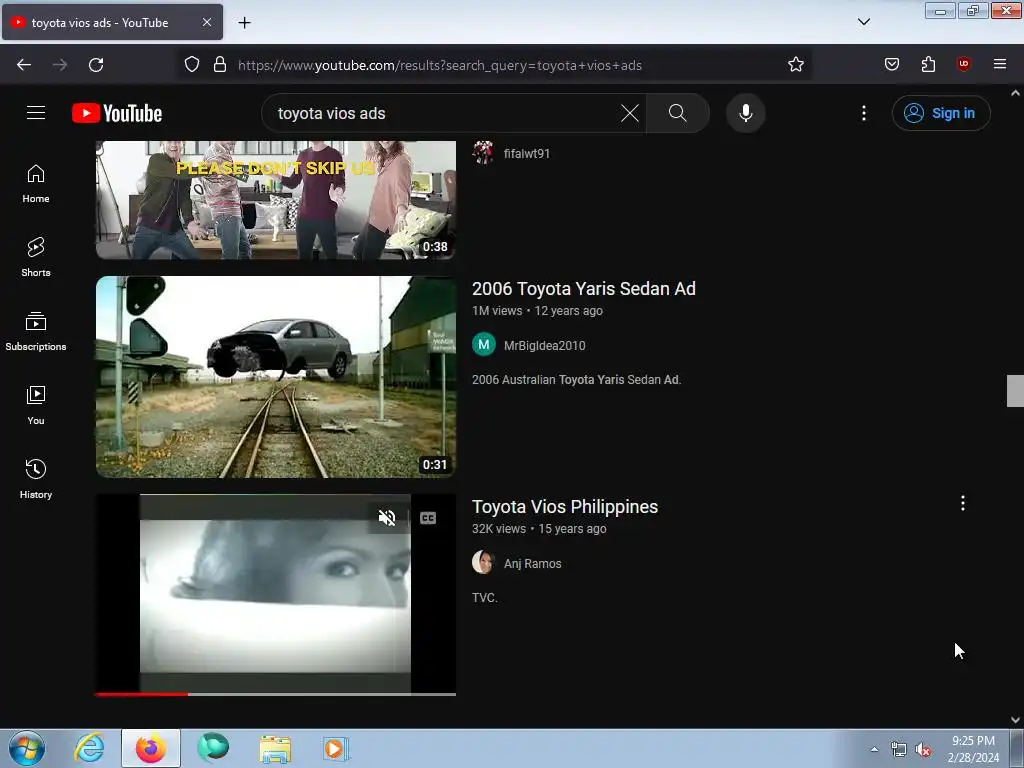Close the toyota vios ads tab

coord(206,22)
